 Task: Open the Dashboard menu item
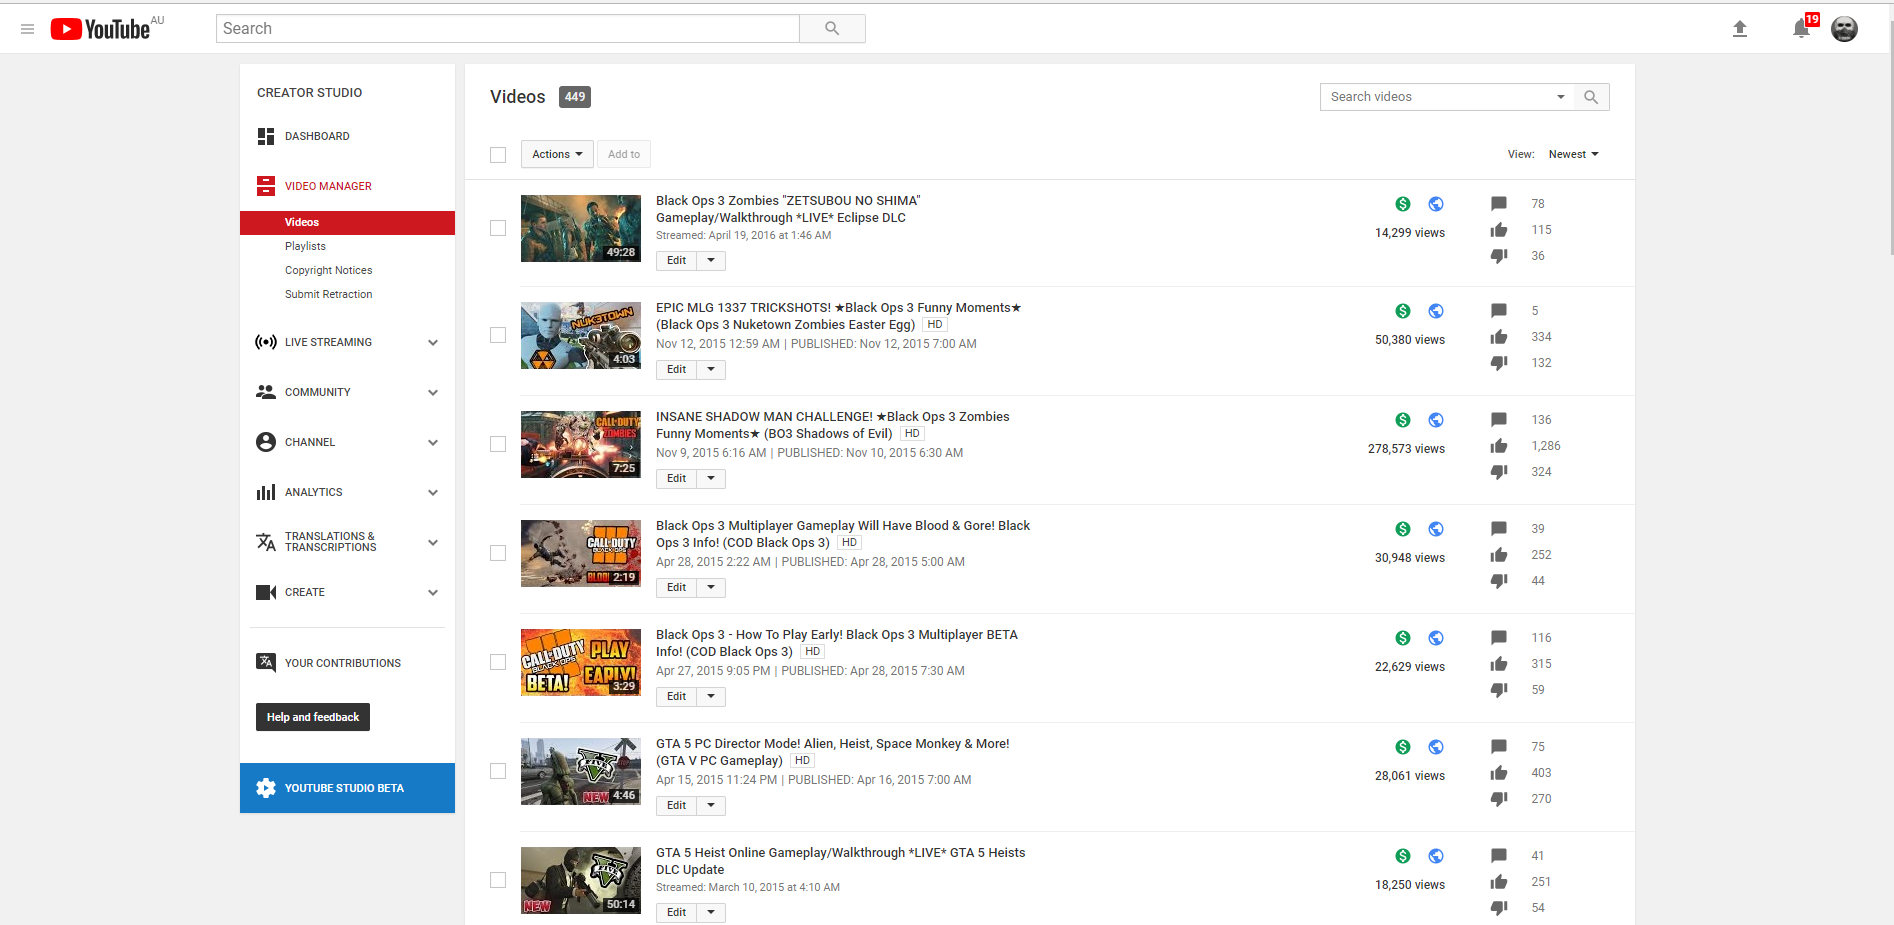coord(317,136)
